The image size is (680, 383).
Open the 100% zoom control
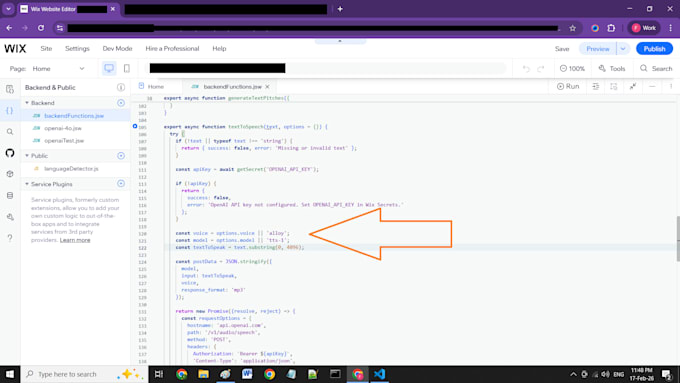click(x=572, y=69)
